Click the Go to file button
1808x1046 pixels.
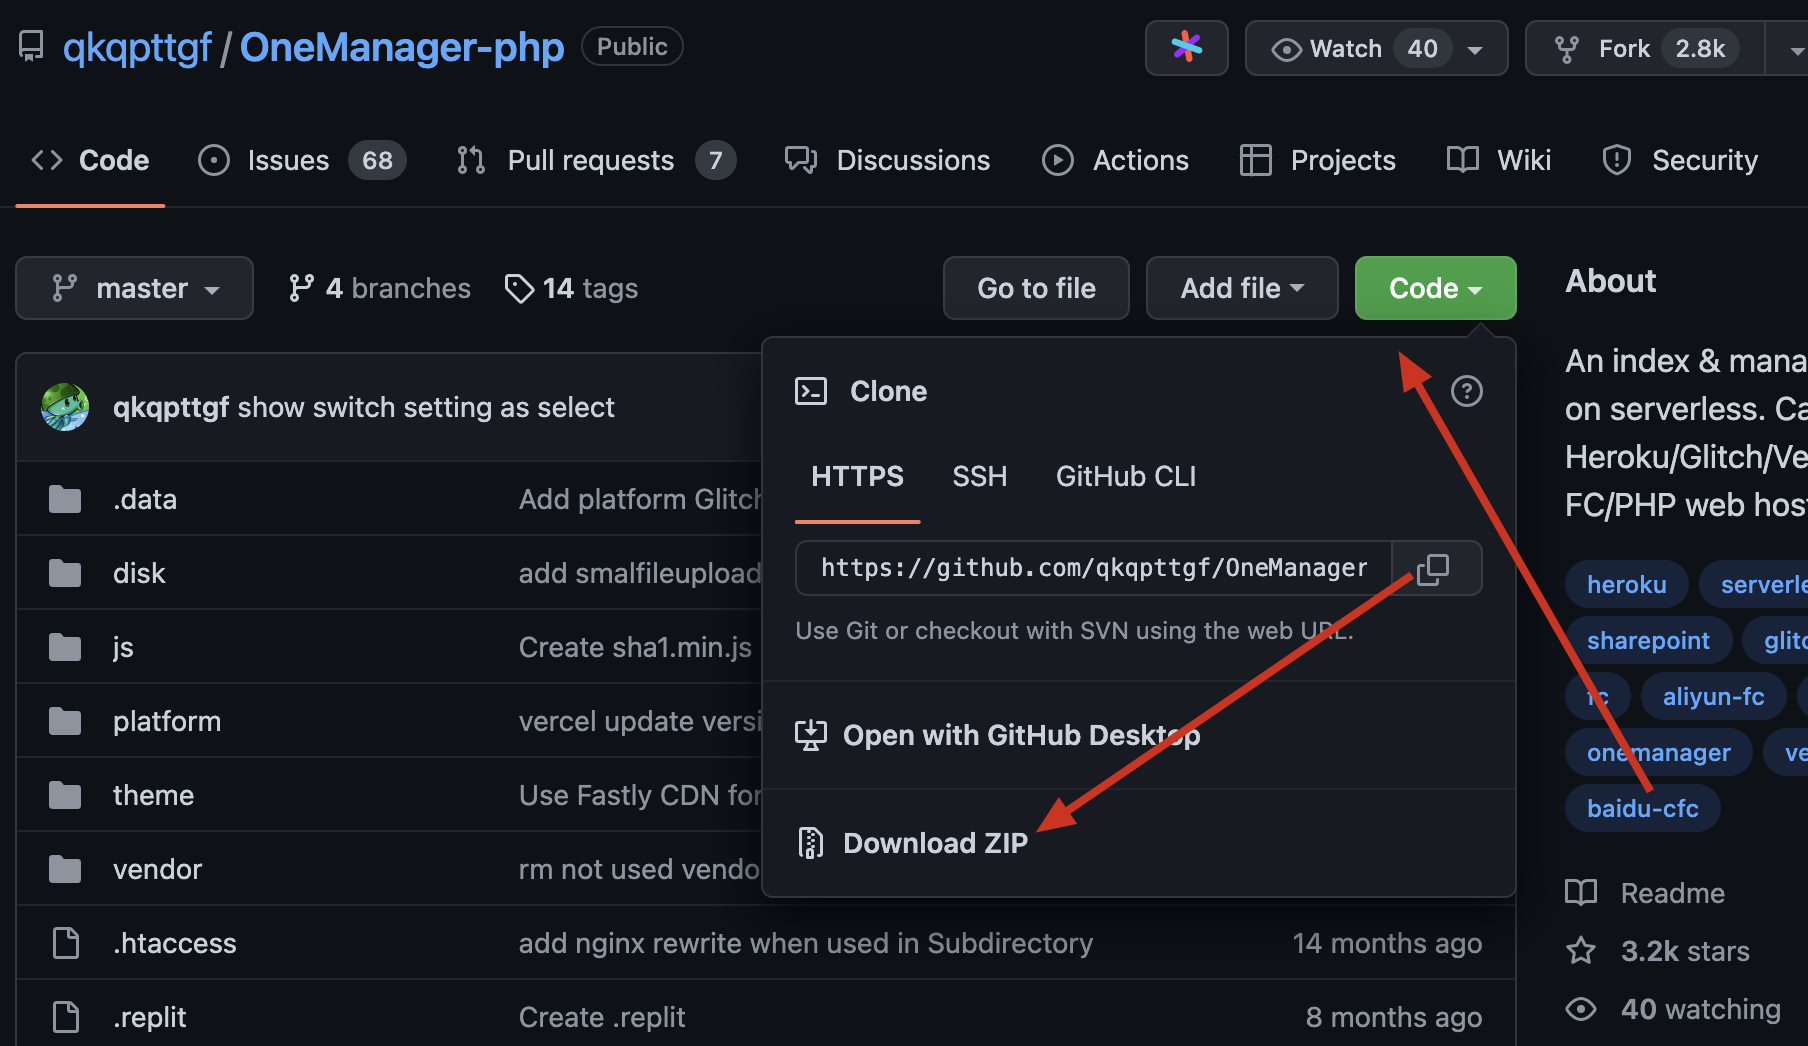(x=1035, y=289)
